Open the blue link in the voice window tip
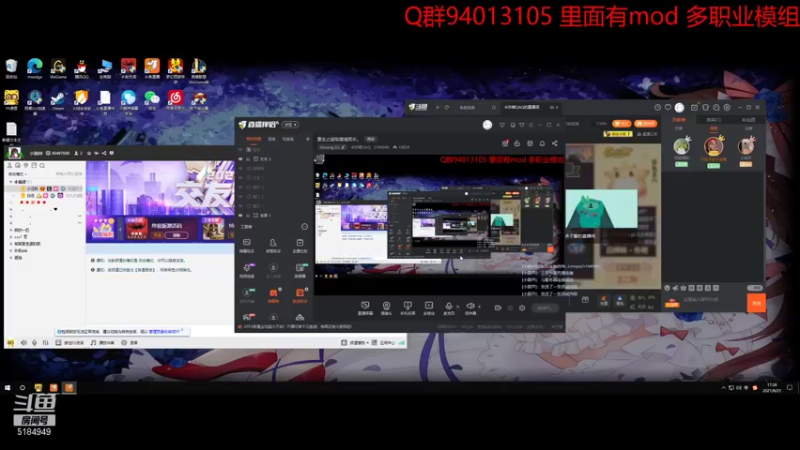800x450 pixels. tap(164, 331)
